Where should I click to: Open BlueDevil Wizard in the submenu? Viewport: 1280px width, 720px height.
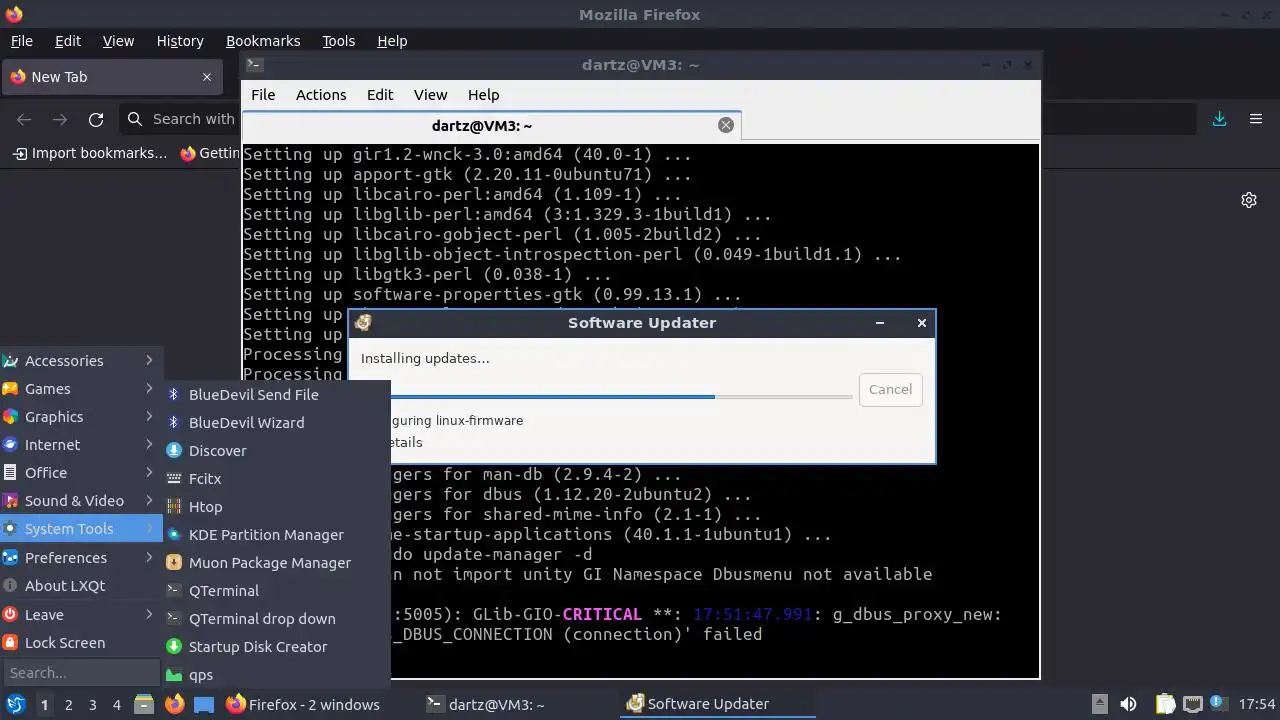[277, 423]
